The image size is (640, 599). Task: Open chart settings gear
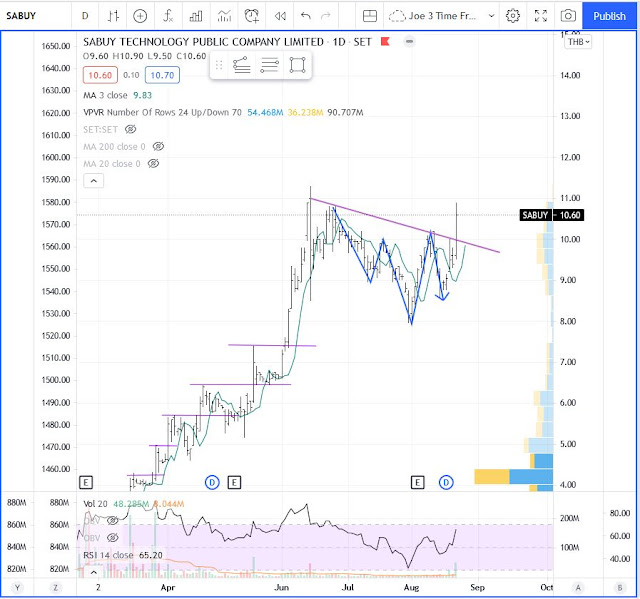point(513,16)
